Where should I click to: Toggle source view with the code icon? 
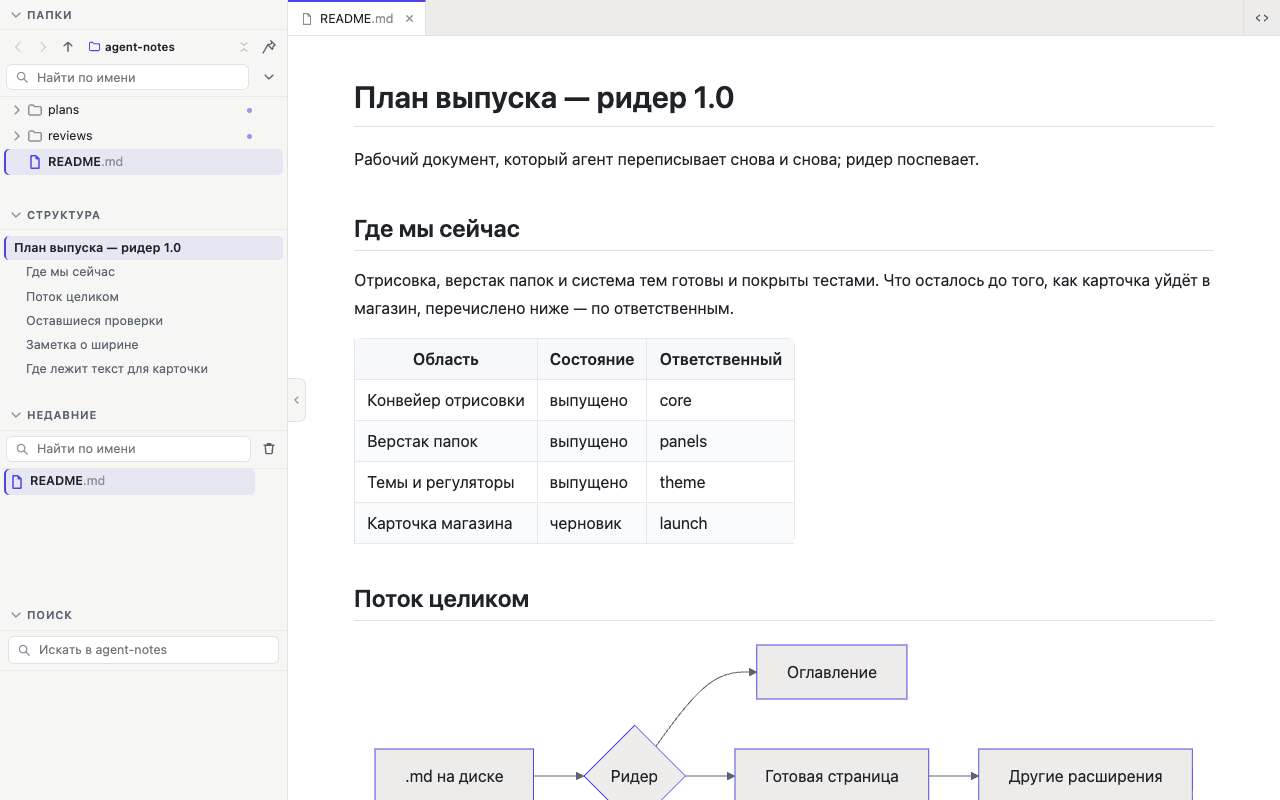[1262, 18]
